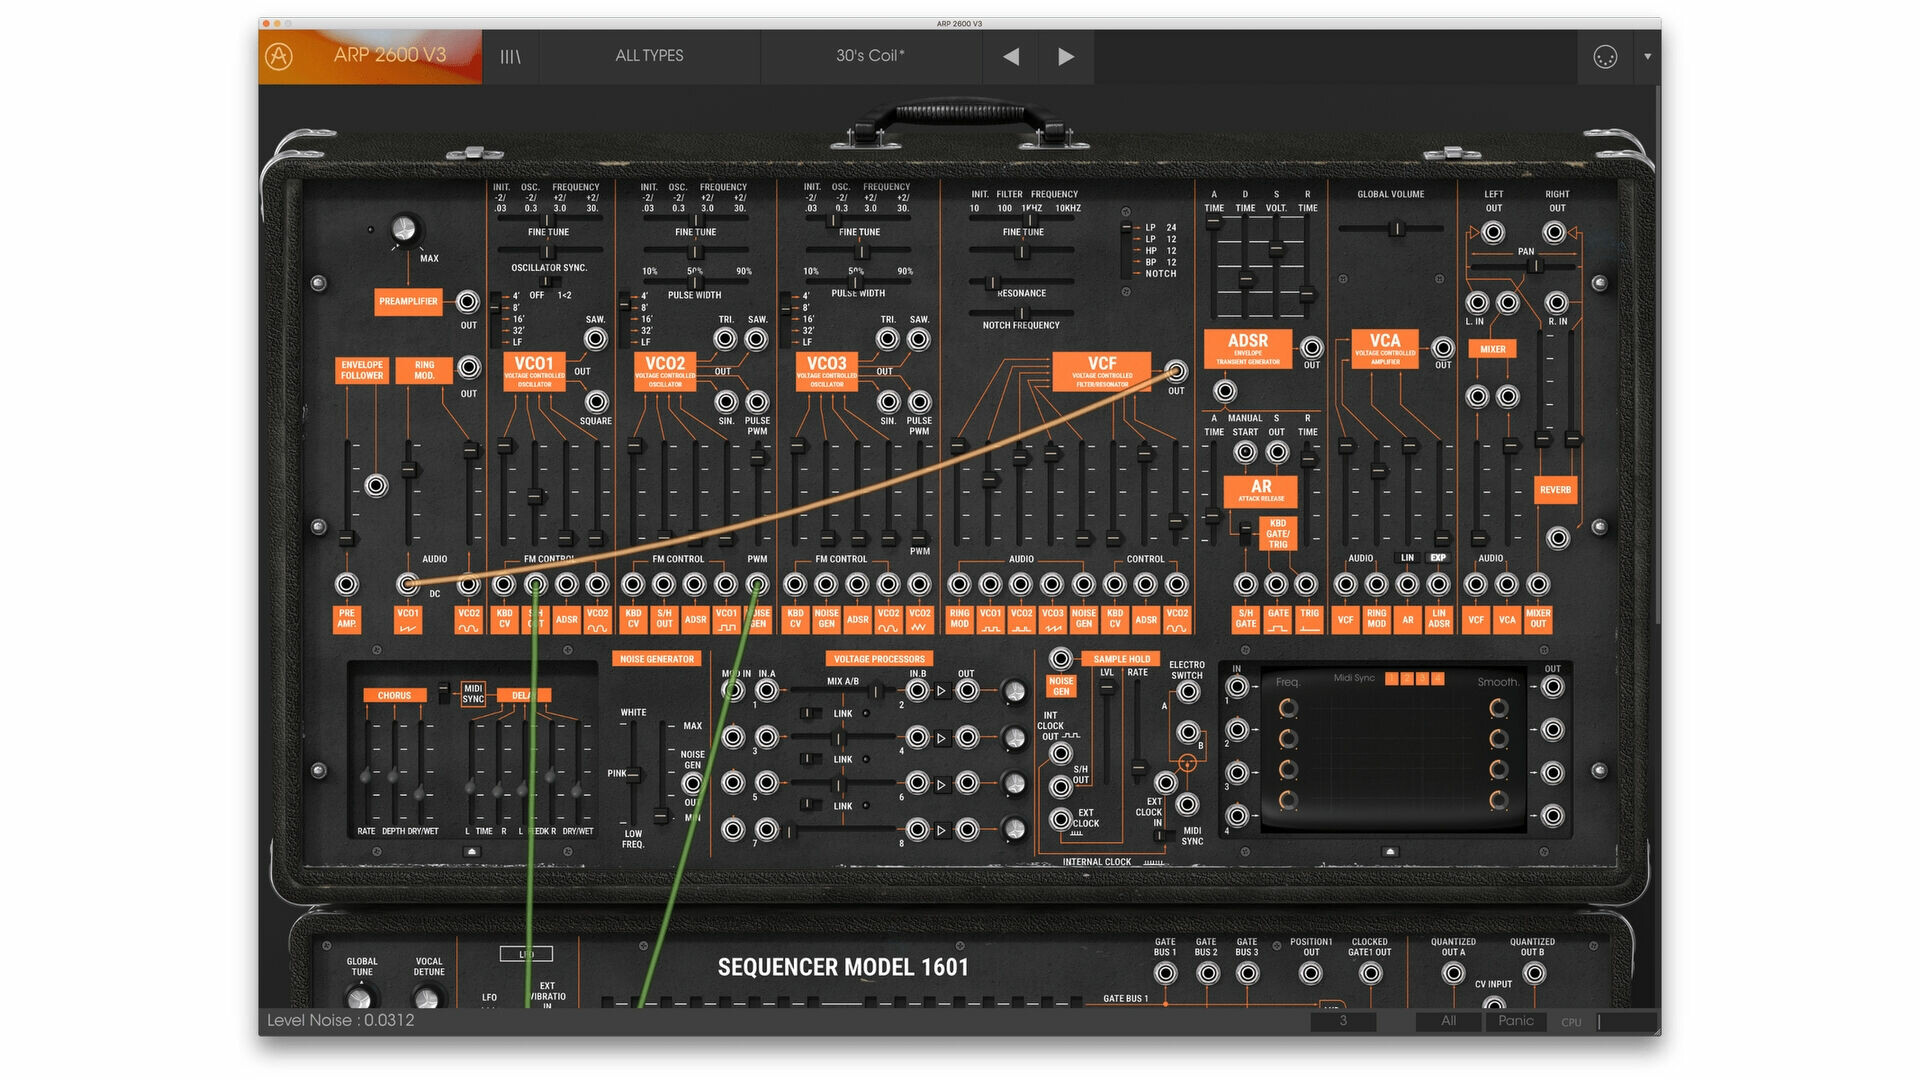Click the Panic button in status bar
This screenshot has height=1080, width=1920.
(x=1516, y=1021)
